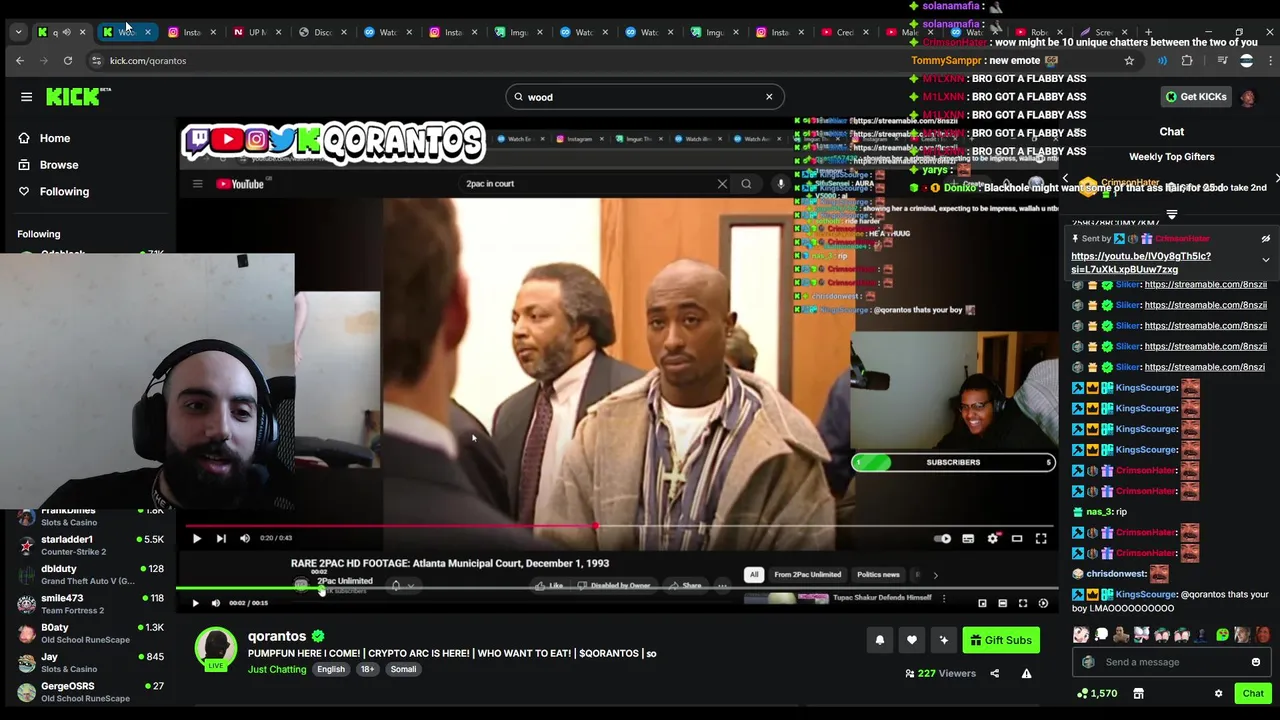Toggle YouTube autoplay switch
The image size is (1280, 720).
942,538
